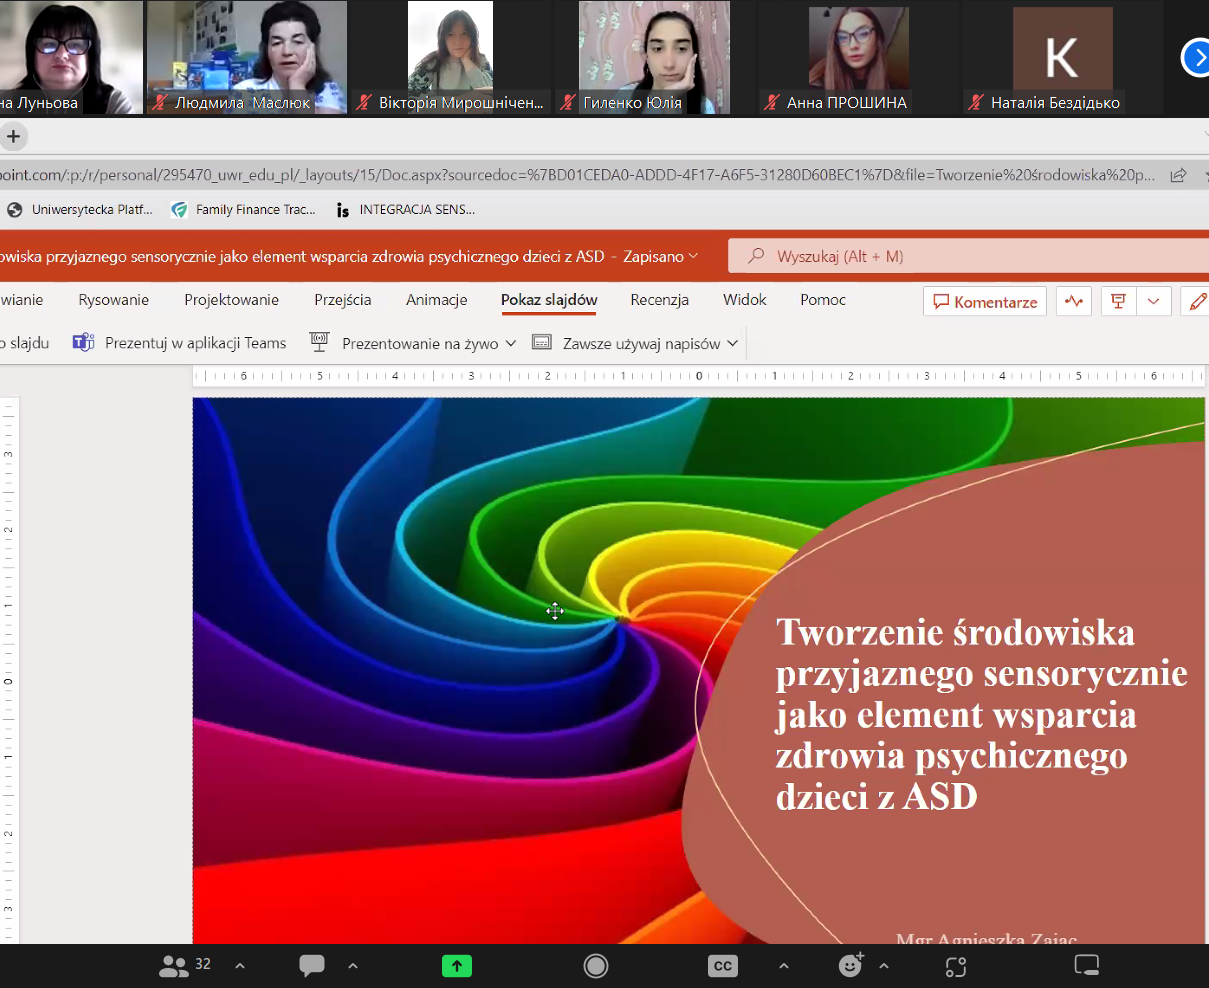Open the Recenzja ribbon tab
This screenshot has width=1209, height=988.
coord(659,300)
